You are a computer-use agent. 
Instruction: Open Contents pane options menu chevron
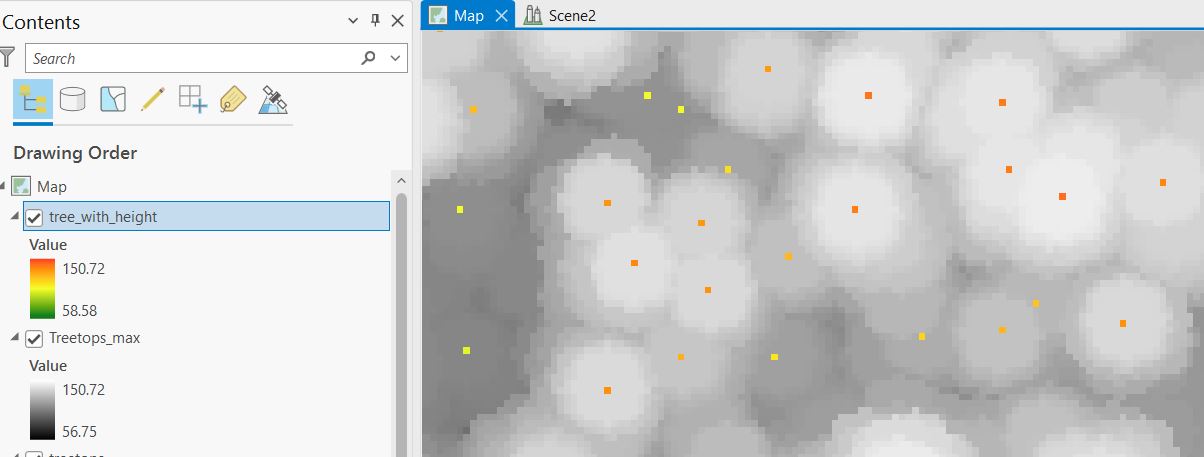353,21
